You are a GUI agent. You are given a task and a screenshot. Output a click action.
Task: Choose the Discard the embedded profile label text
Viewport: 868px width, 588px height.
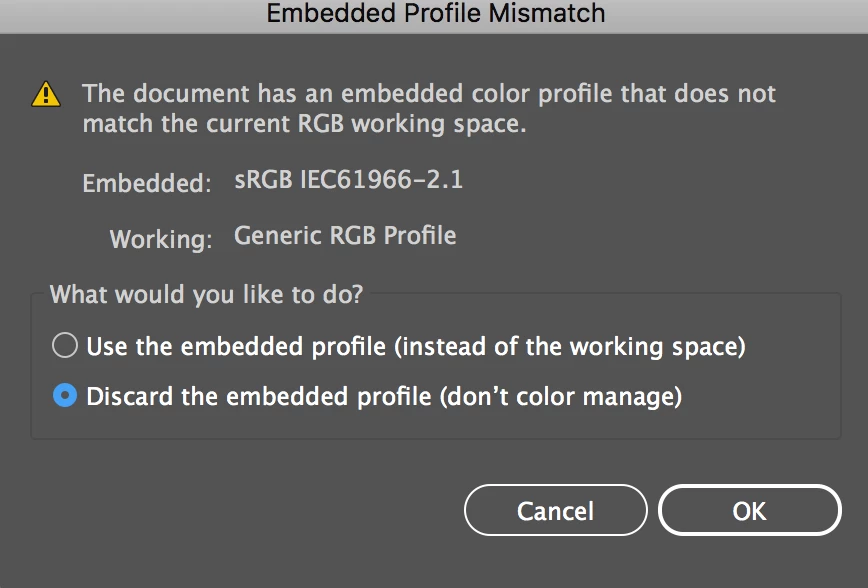pyautogui.click(x=259, y=397)
